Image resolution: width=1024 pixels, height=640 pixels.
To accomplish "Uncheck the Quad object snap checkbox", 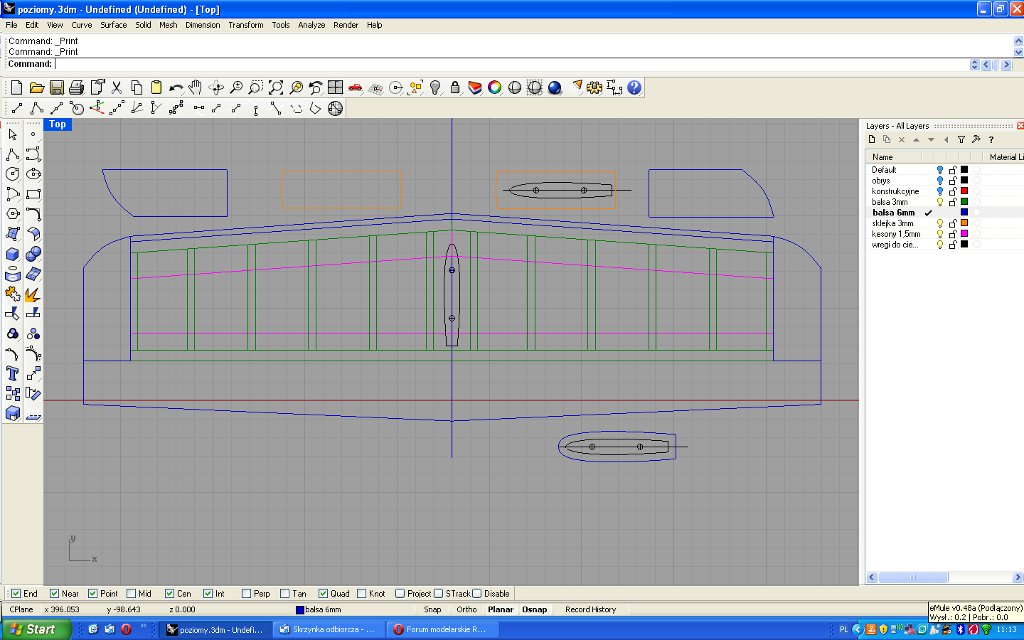I will [324, 594].
